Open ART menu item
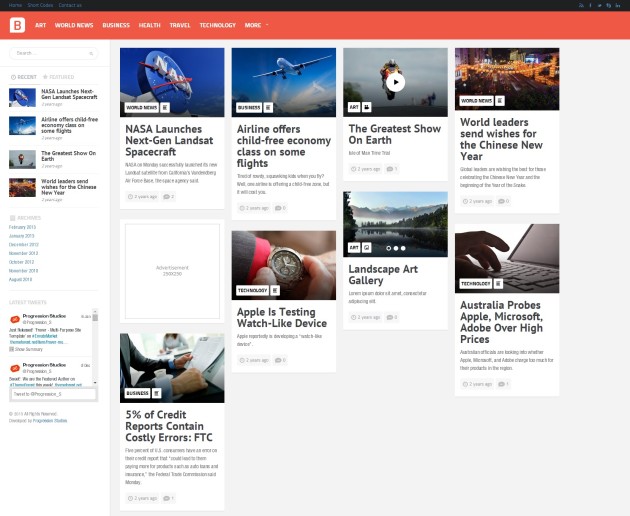This screenshot has width=630, height=516. [41, 25]
